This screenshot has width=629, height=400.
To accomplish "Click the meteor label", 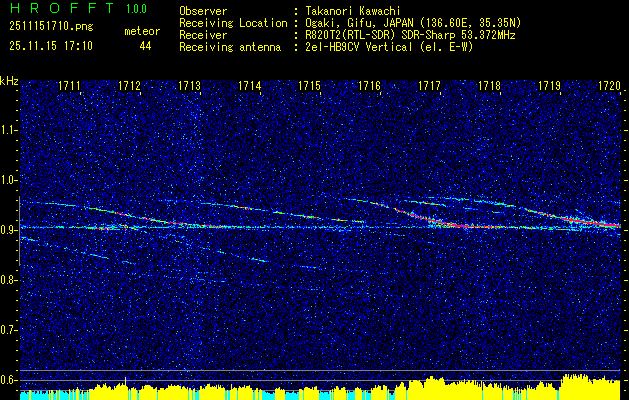I will point(142,31).
